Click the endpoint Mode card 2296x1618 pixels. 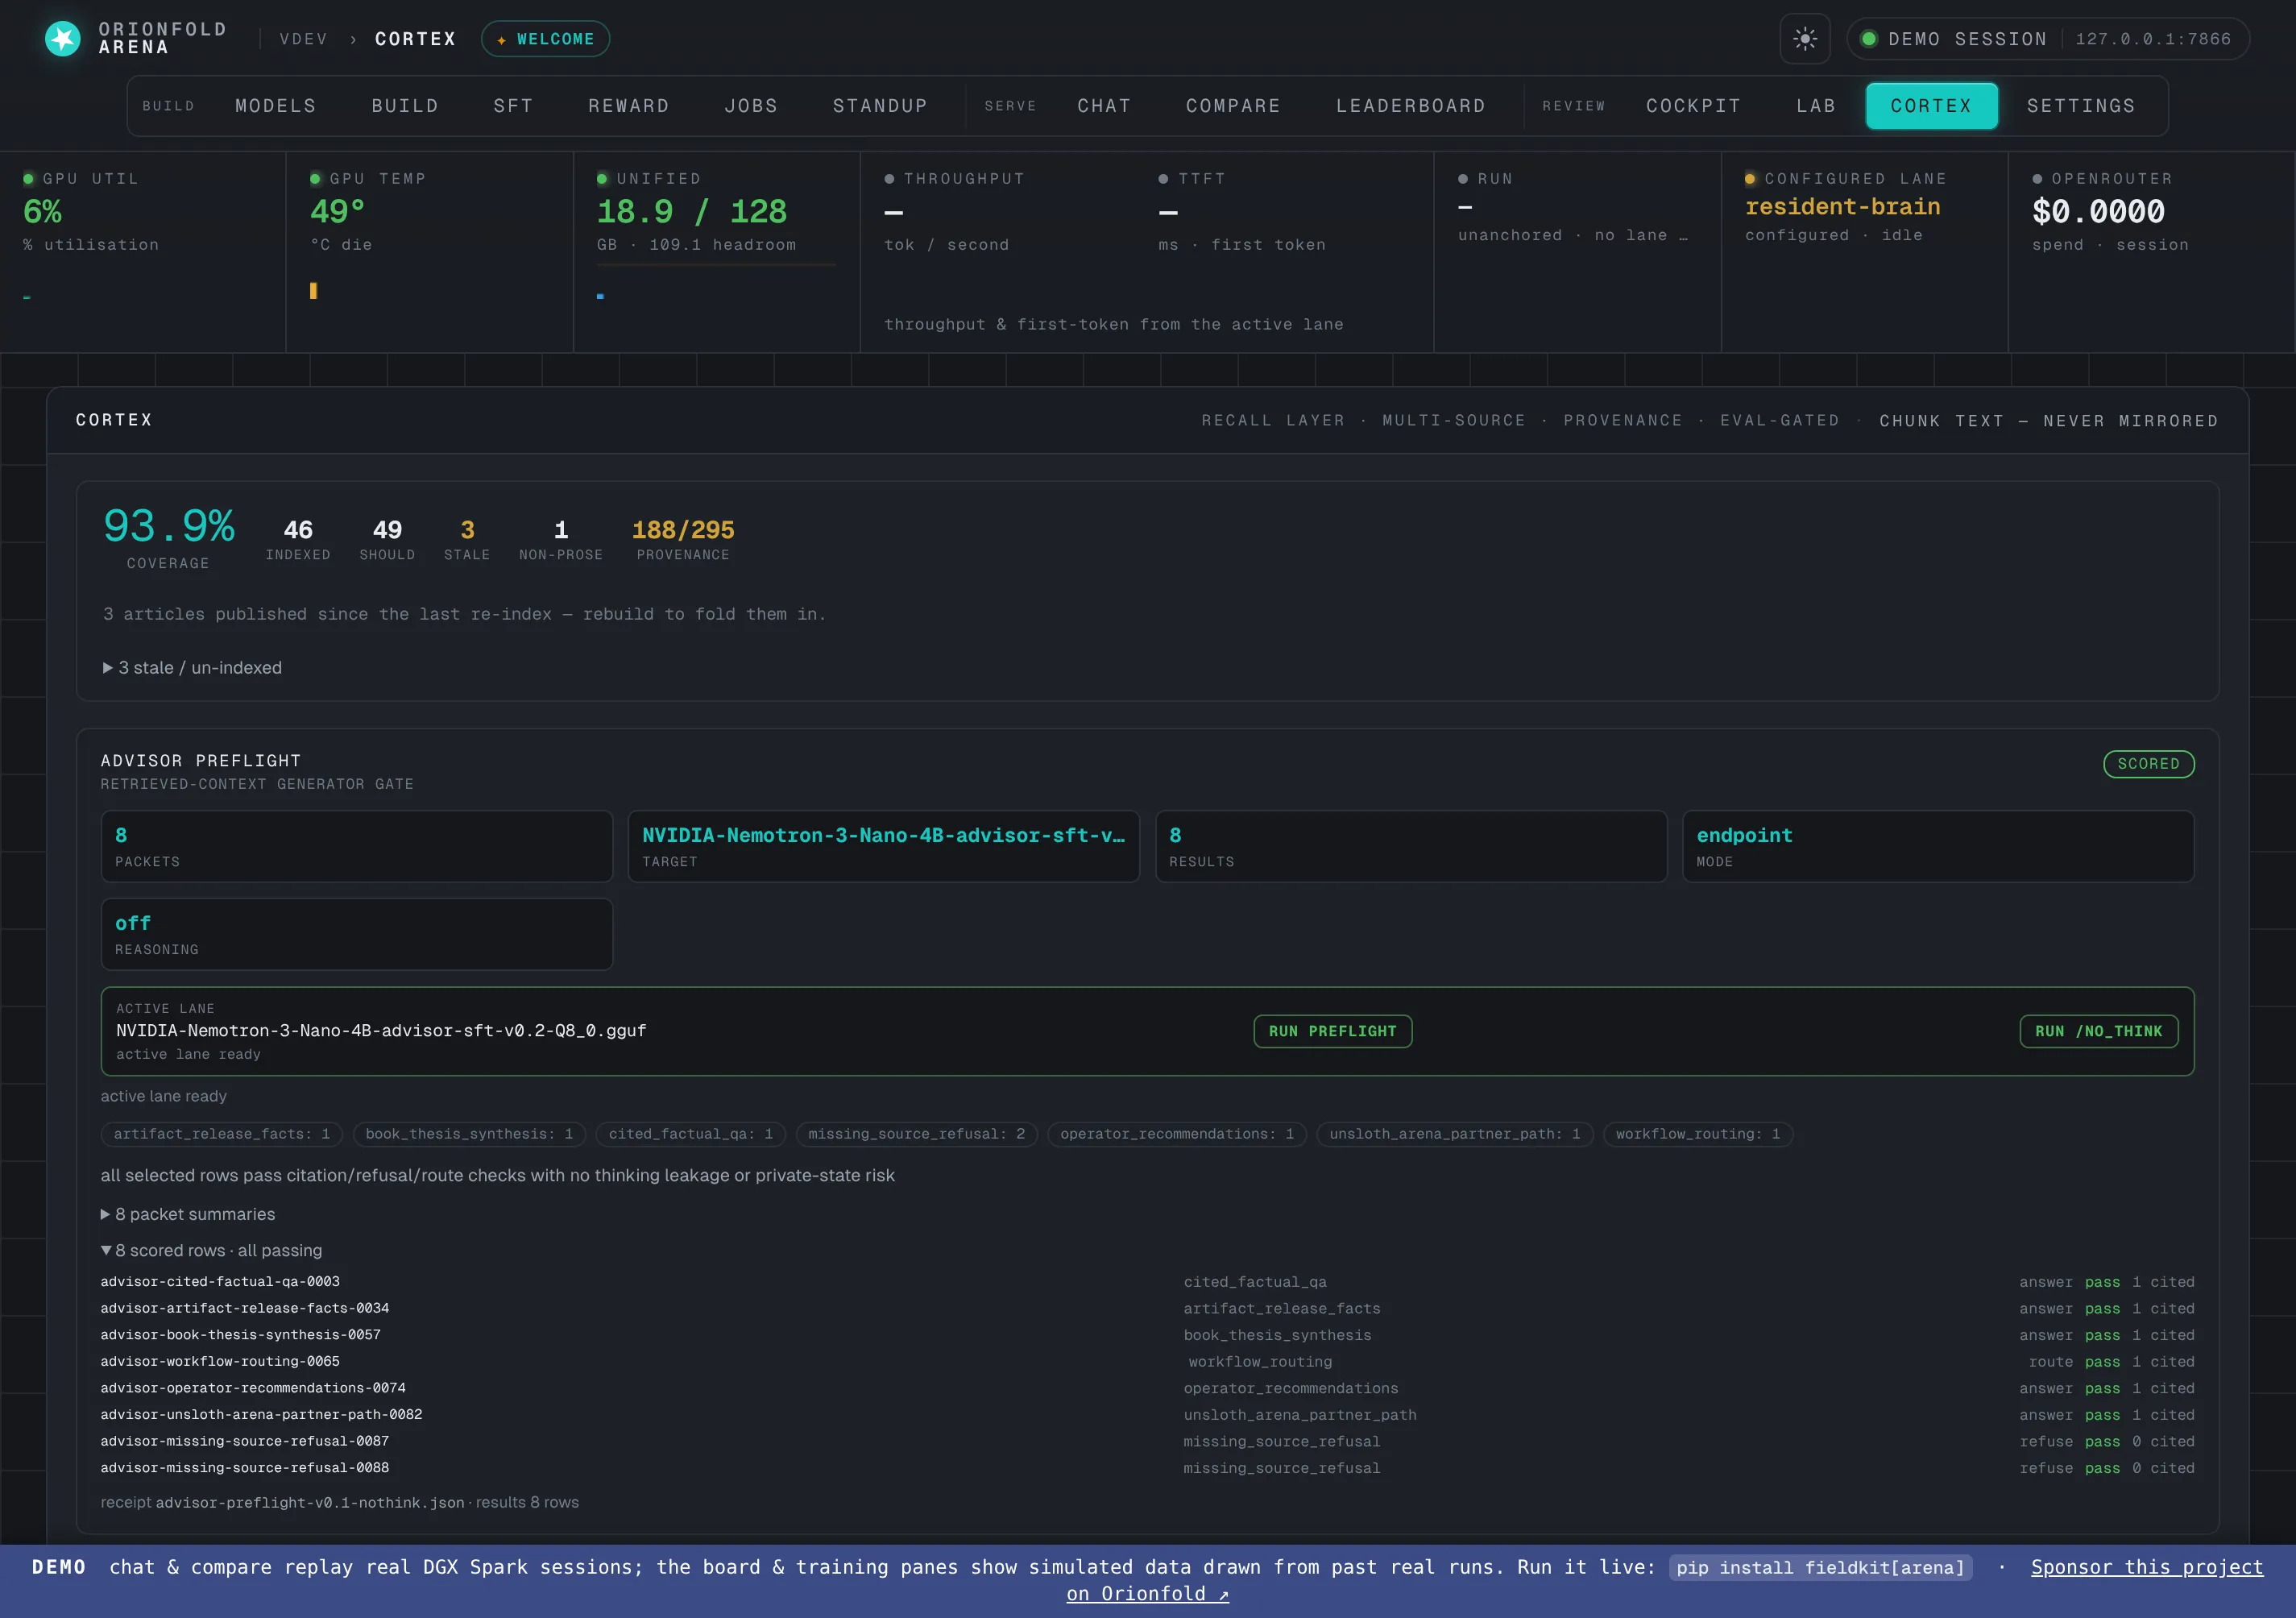point(1938,846)
